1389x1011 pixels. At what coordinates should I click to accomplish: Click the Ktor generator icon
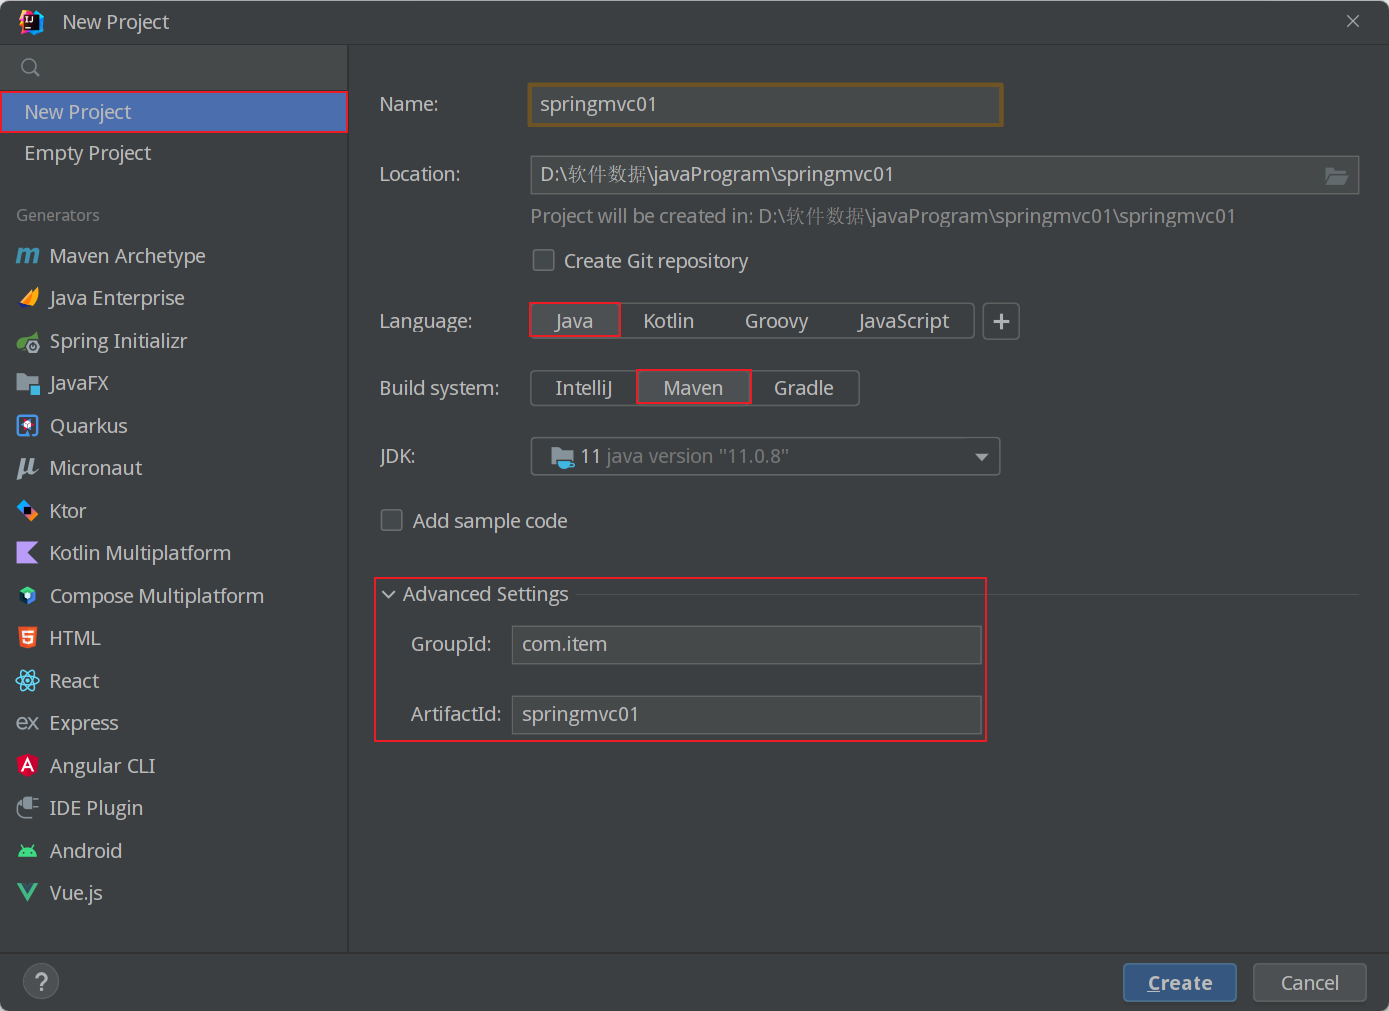28,511
